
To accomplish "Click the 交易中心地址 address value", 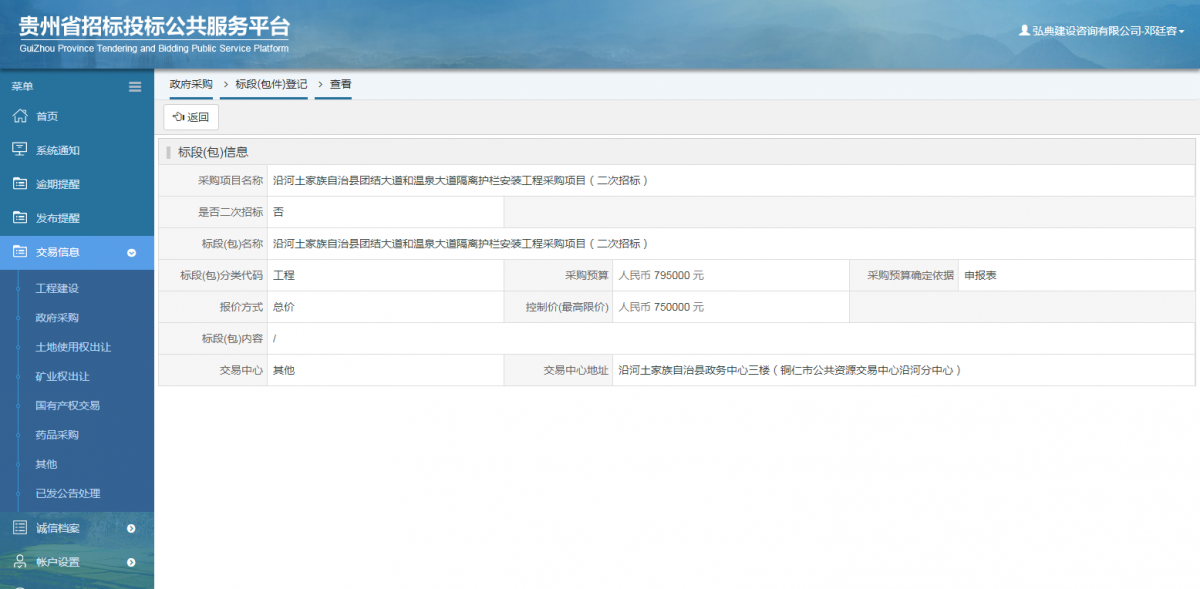I will pos(790,370).
